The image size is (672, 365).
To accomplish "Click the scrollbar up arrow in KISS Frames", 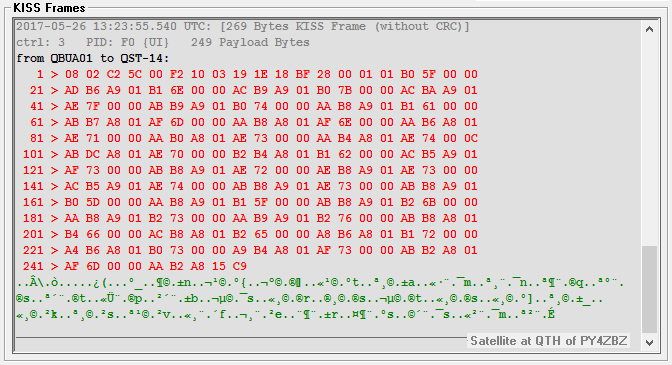I will pyautogui.click(x=649, y=30).
